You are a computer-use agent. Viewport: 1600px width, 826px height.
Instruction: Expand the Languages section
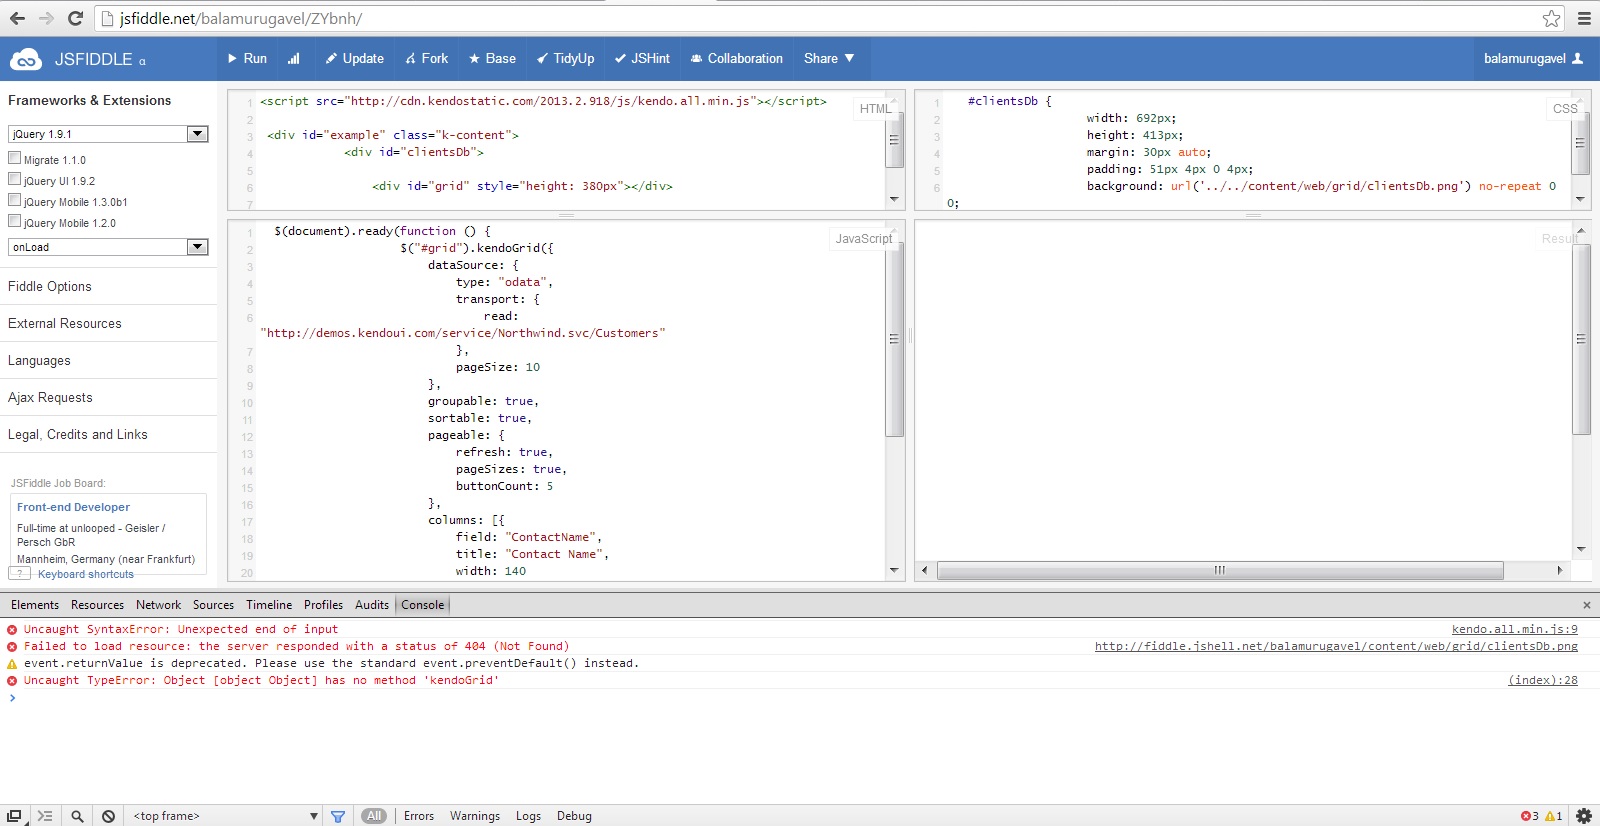click(108, 360)
